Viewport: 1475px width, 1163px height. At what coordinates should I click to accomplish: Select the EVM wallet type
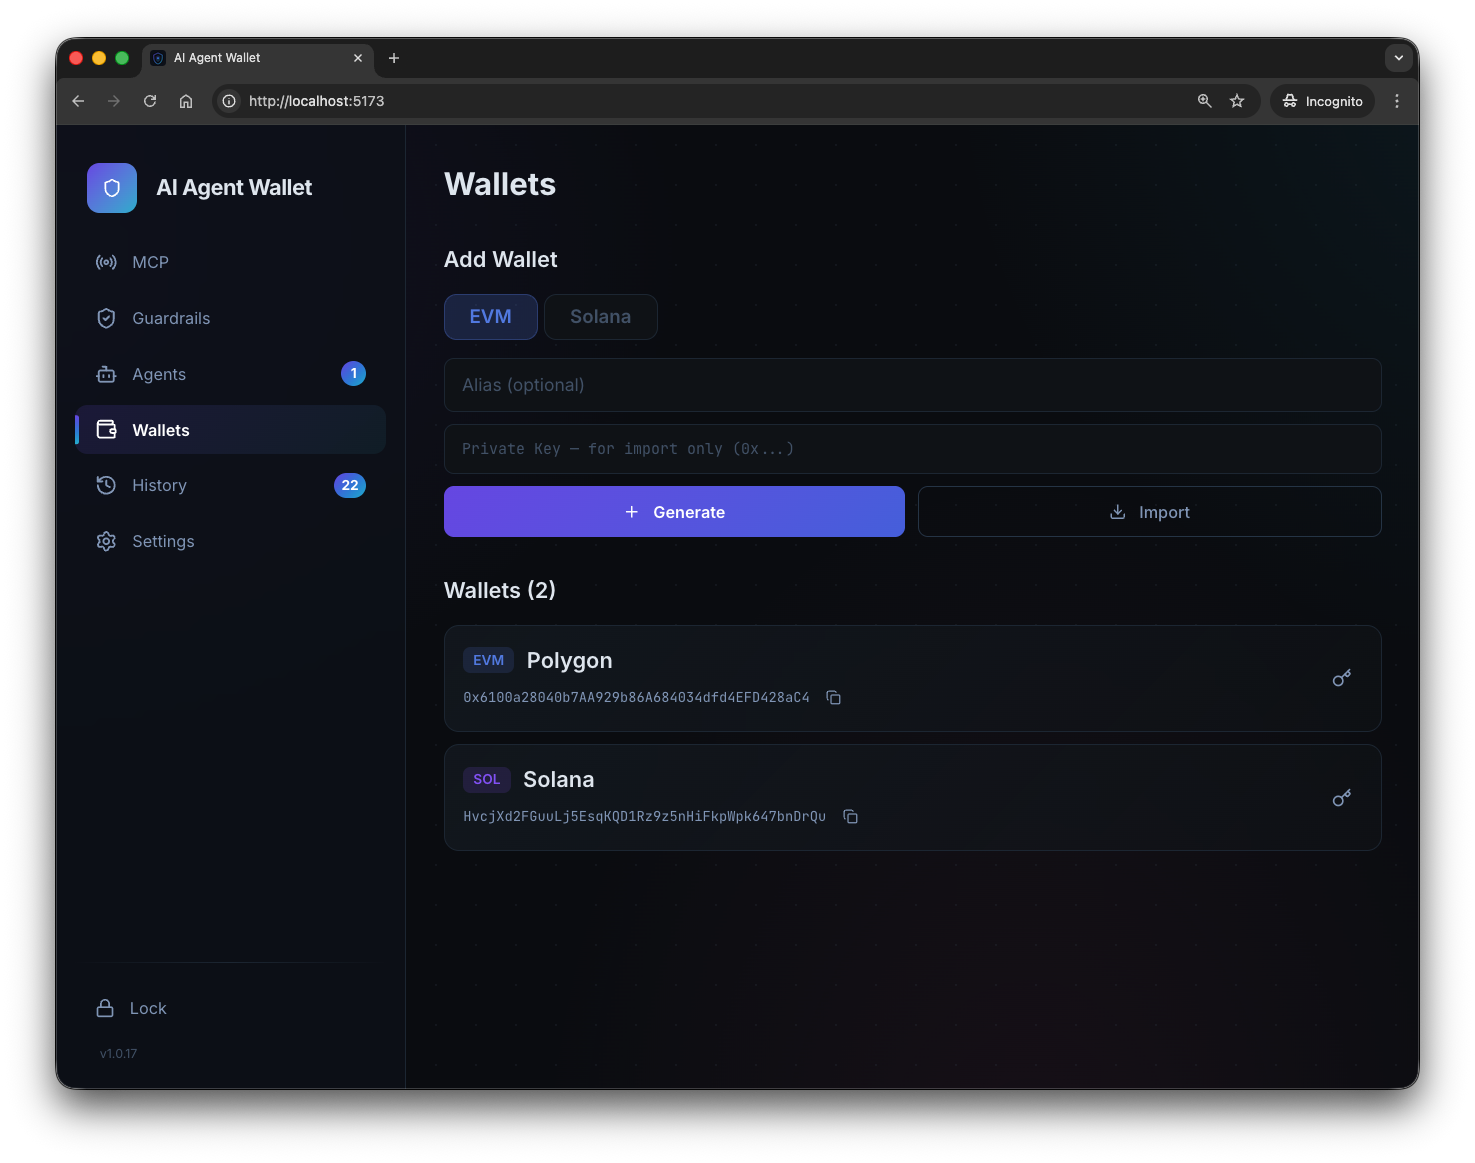coord(490,317)
